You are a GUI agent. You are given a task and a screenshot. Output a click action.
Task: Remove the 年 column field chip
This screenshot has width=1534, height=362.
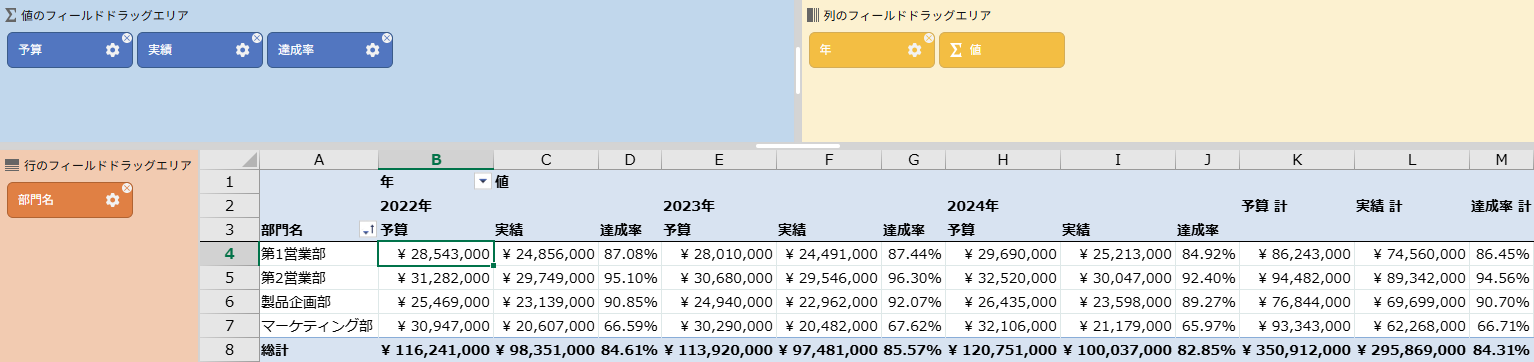[929, 38]
